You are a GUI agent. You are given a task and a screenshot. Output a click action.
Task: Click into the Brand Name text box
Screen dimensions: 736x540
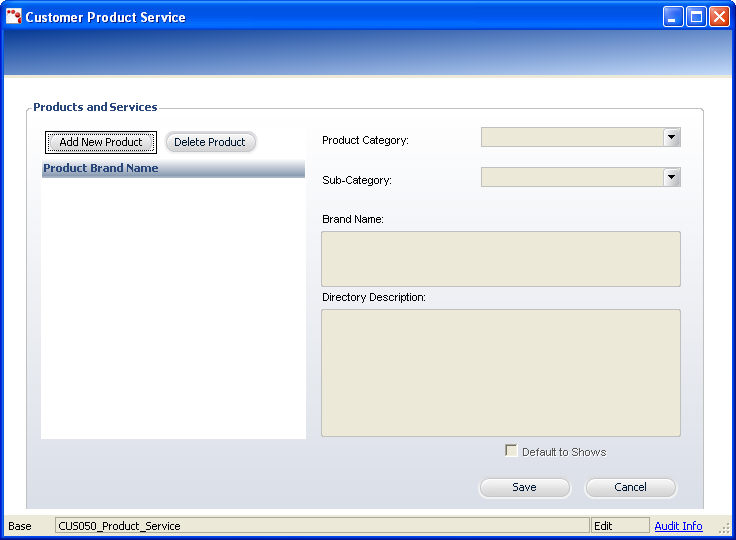[500, 259]
